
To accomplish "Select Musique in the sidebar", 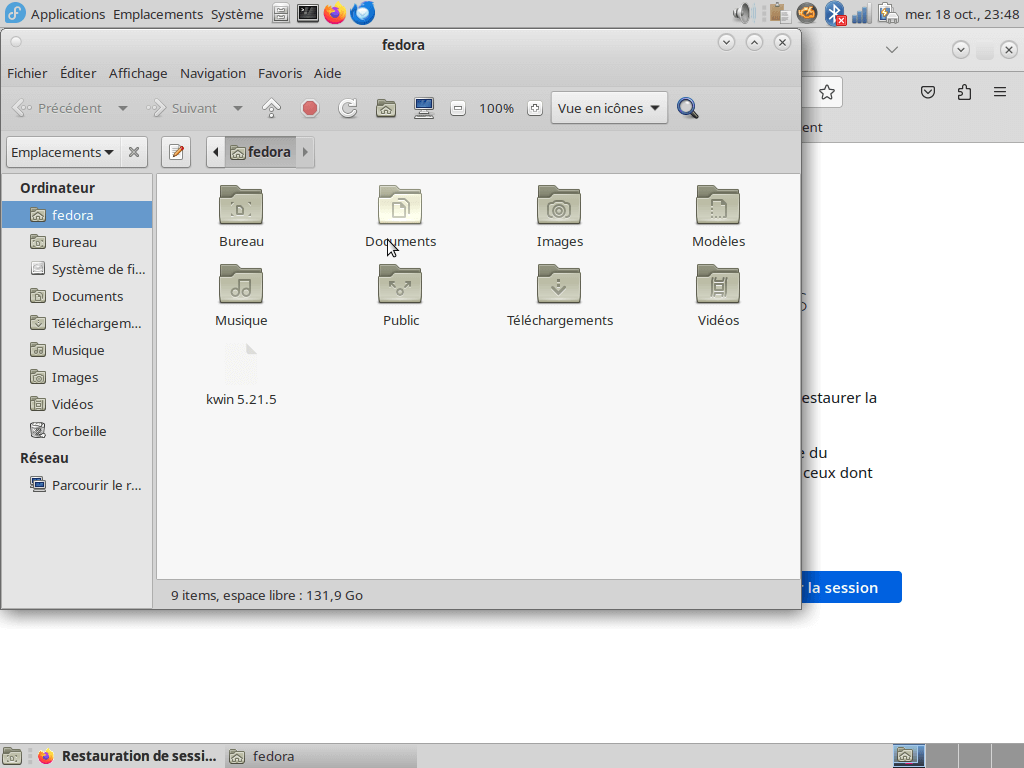I will pyautogui.click(x=77, y=350).
